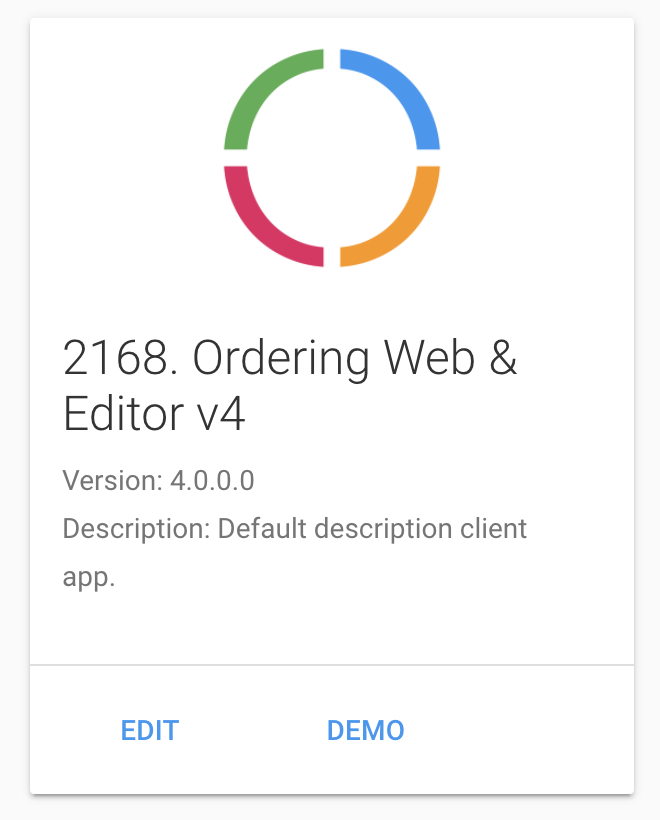This screenshot has width=660, height=820.
Task: Select the title '2168. Ordering Web & Editor v4'
Action: (290, 385)
